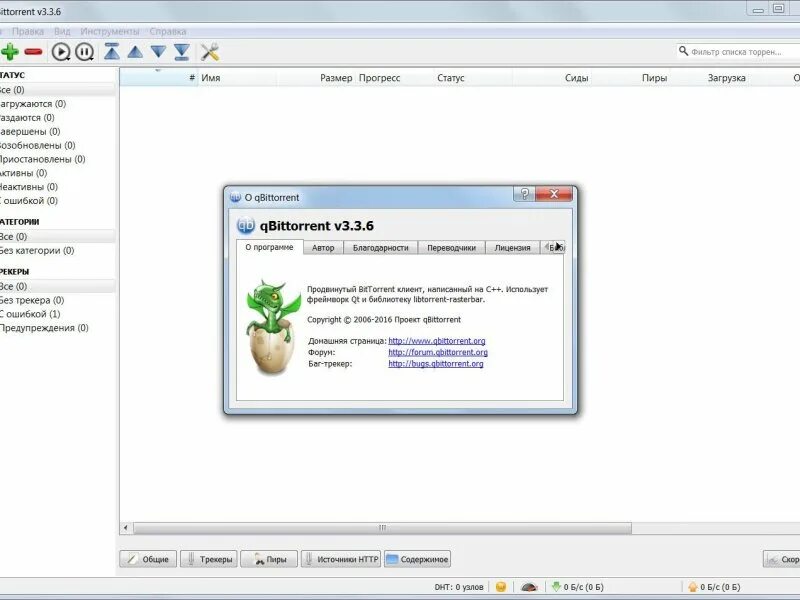Screen dimensions: 800x600
Task: Click the DHT: 0 узлов status text
Action: (459, 587)
